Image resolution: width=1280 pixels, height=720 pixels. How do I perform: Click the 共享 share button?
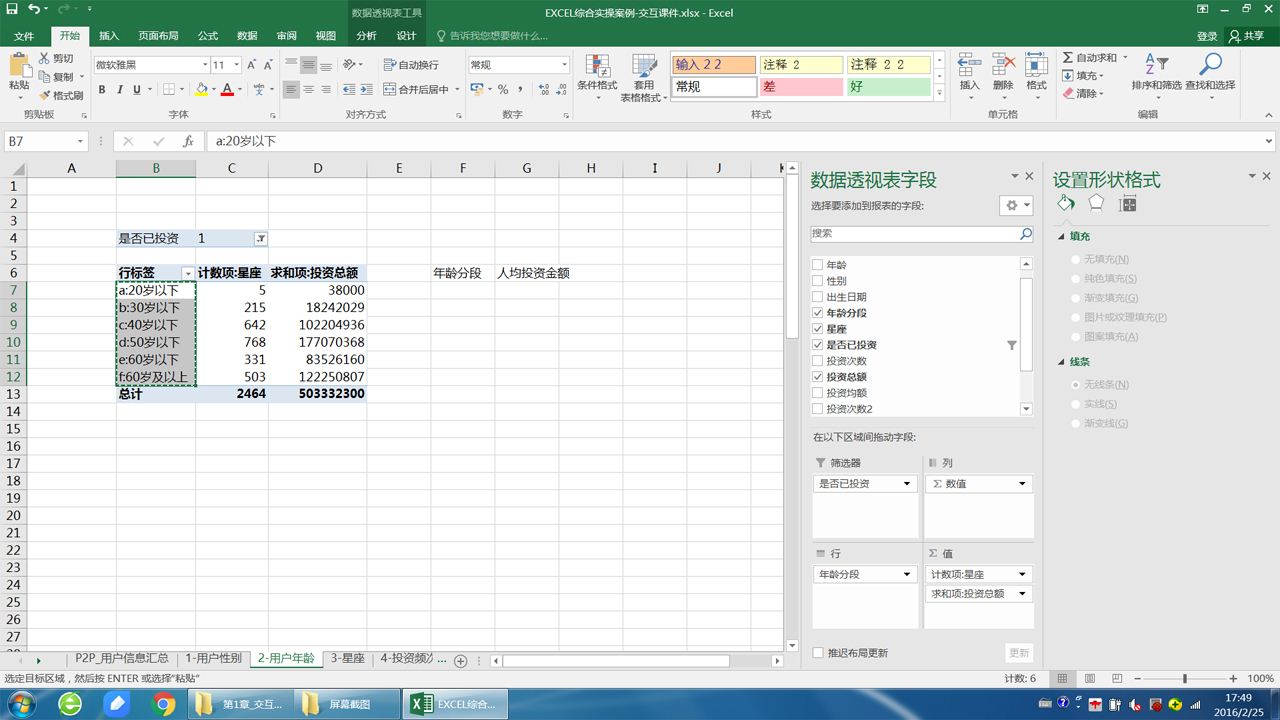click(1247, 36)
